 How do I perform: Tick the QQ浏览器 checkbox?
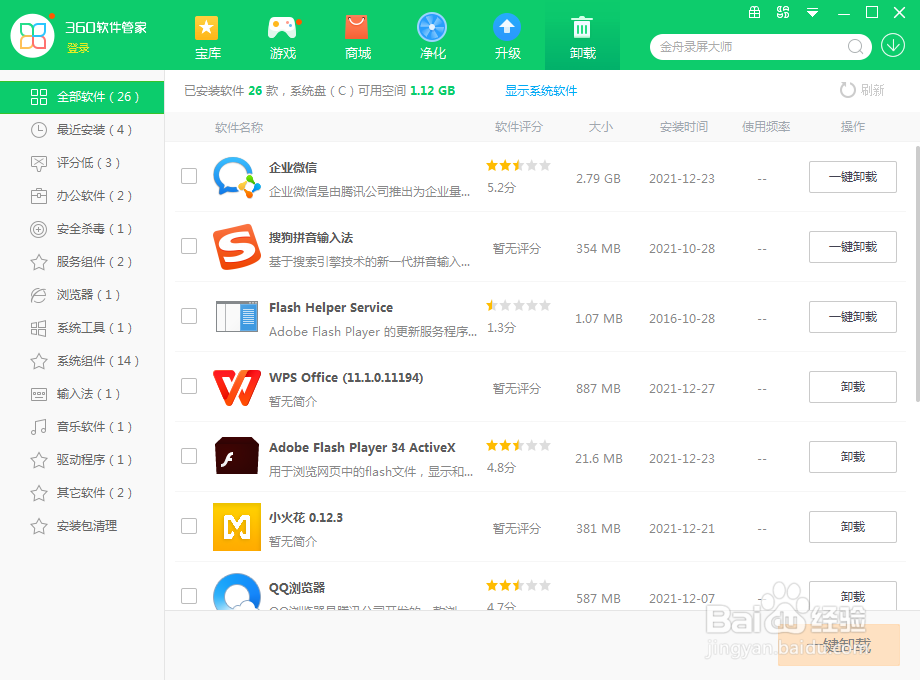click(189, 596)
